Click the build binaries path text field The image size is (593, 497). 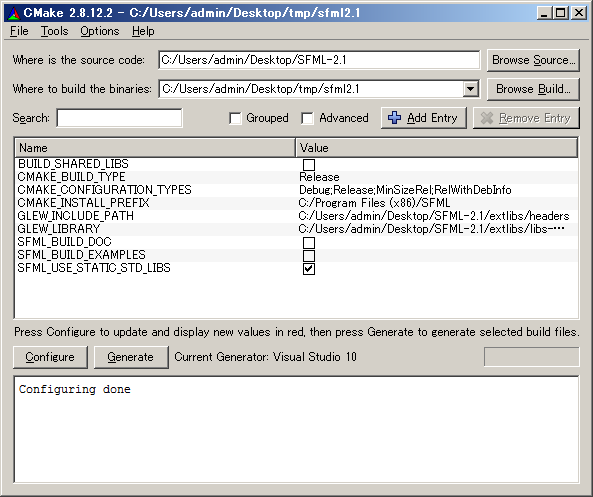(x=312, y=89)
